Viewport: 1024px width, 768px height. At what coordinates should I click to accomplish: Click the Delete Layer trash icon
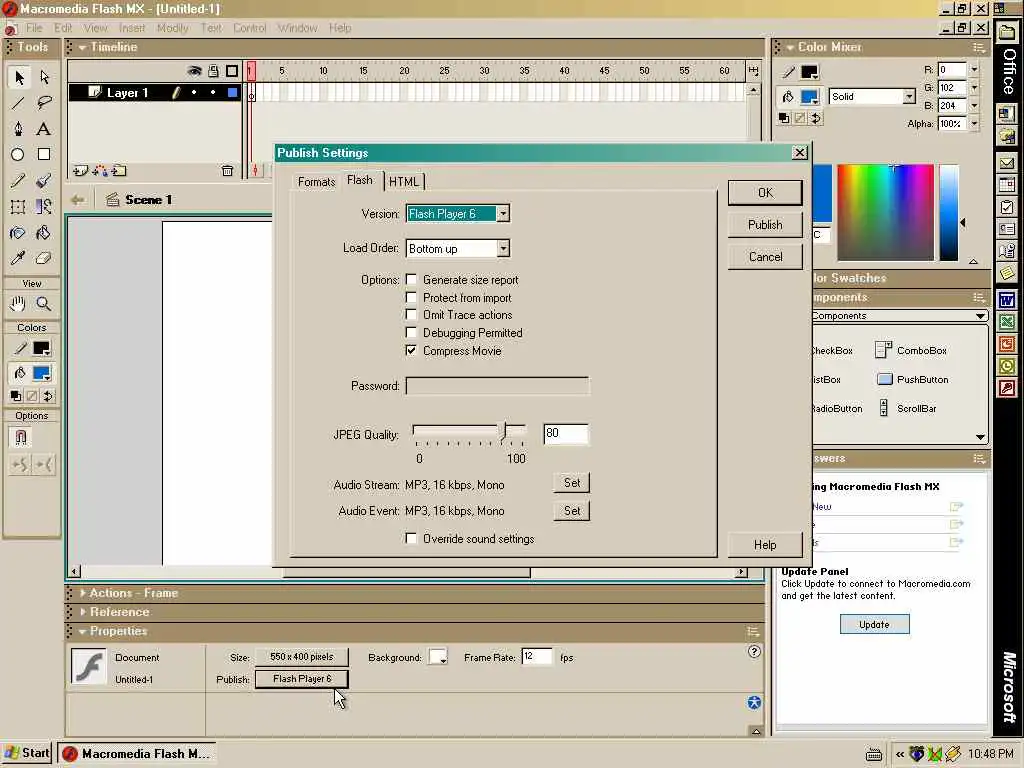click(227, 170)
